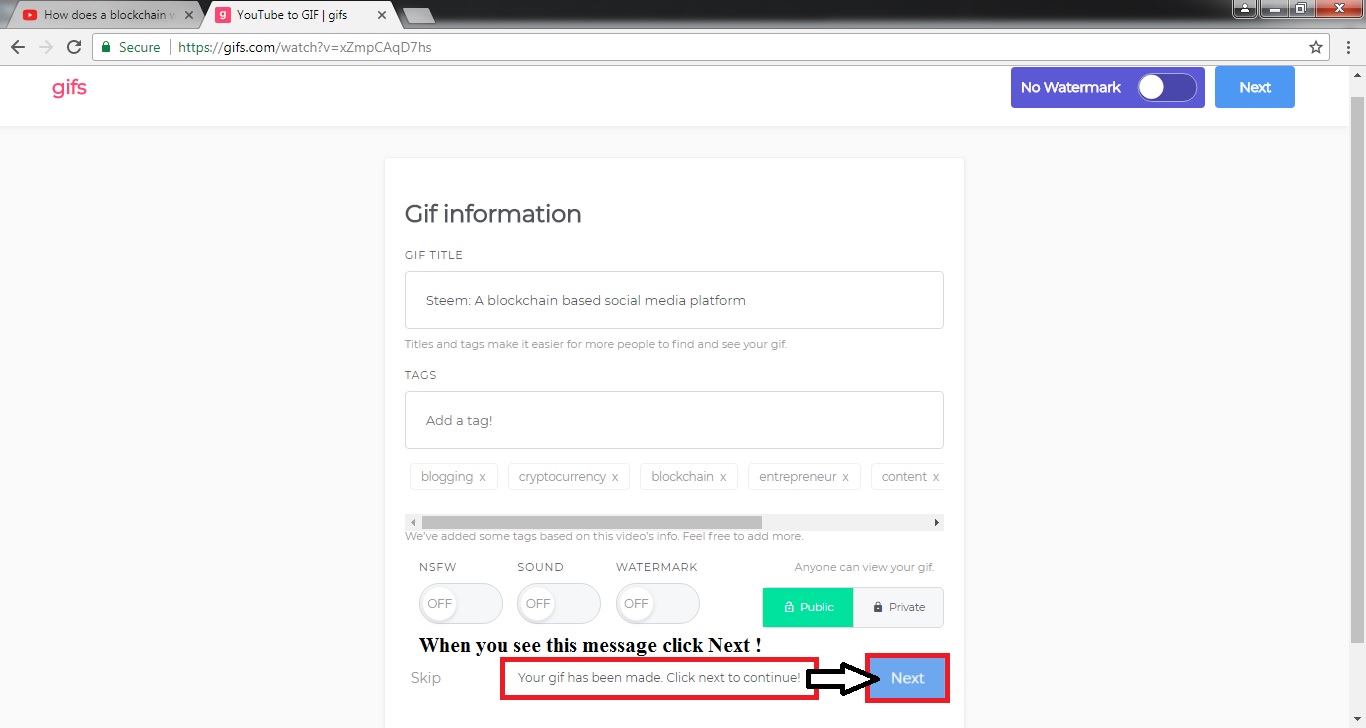Click the 'Gif information' heading
1366x728 pixels.
493,214
